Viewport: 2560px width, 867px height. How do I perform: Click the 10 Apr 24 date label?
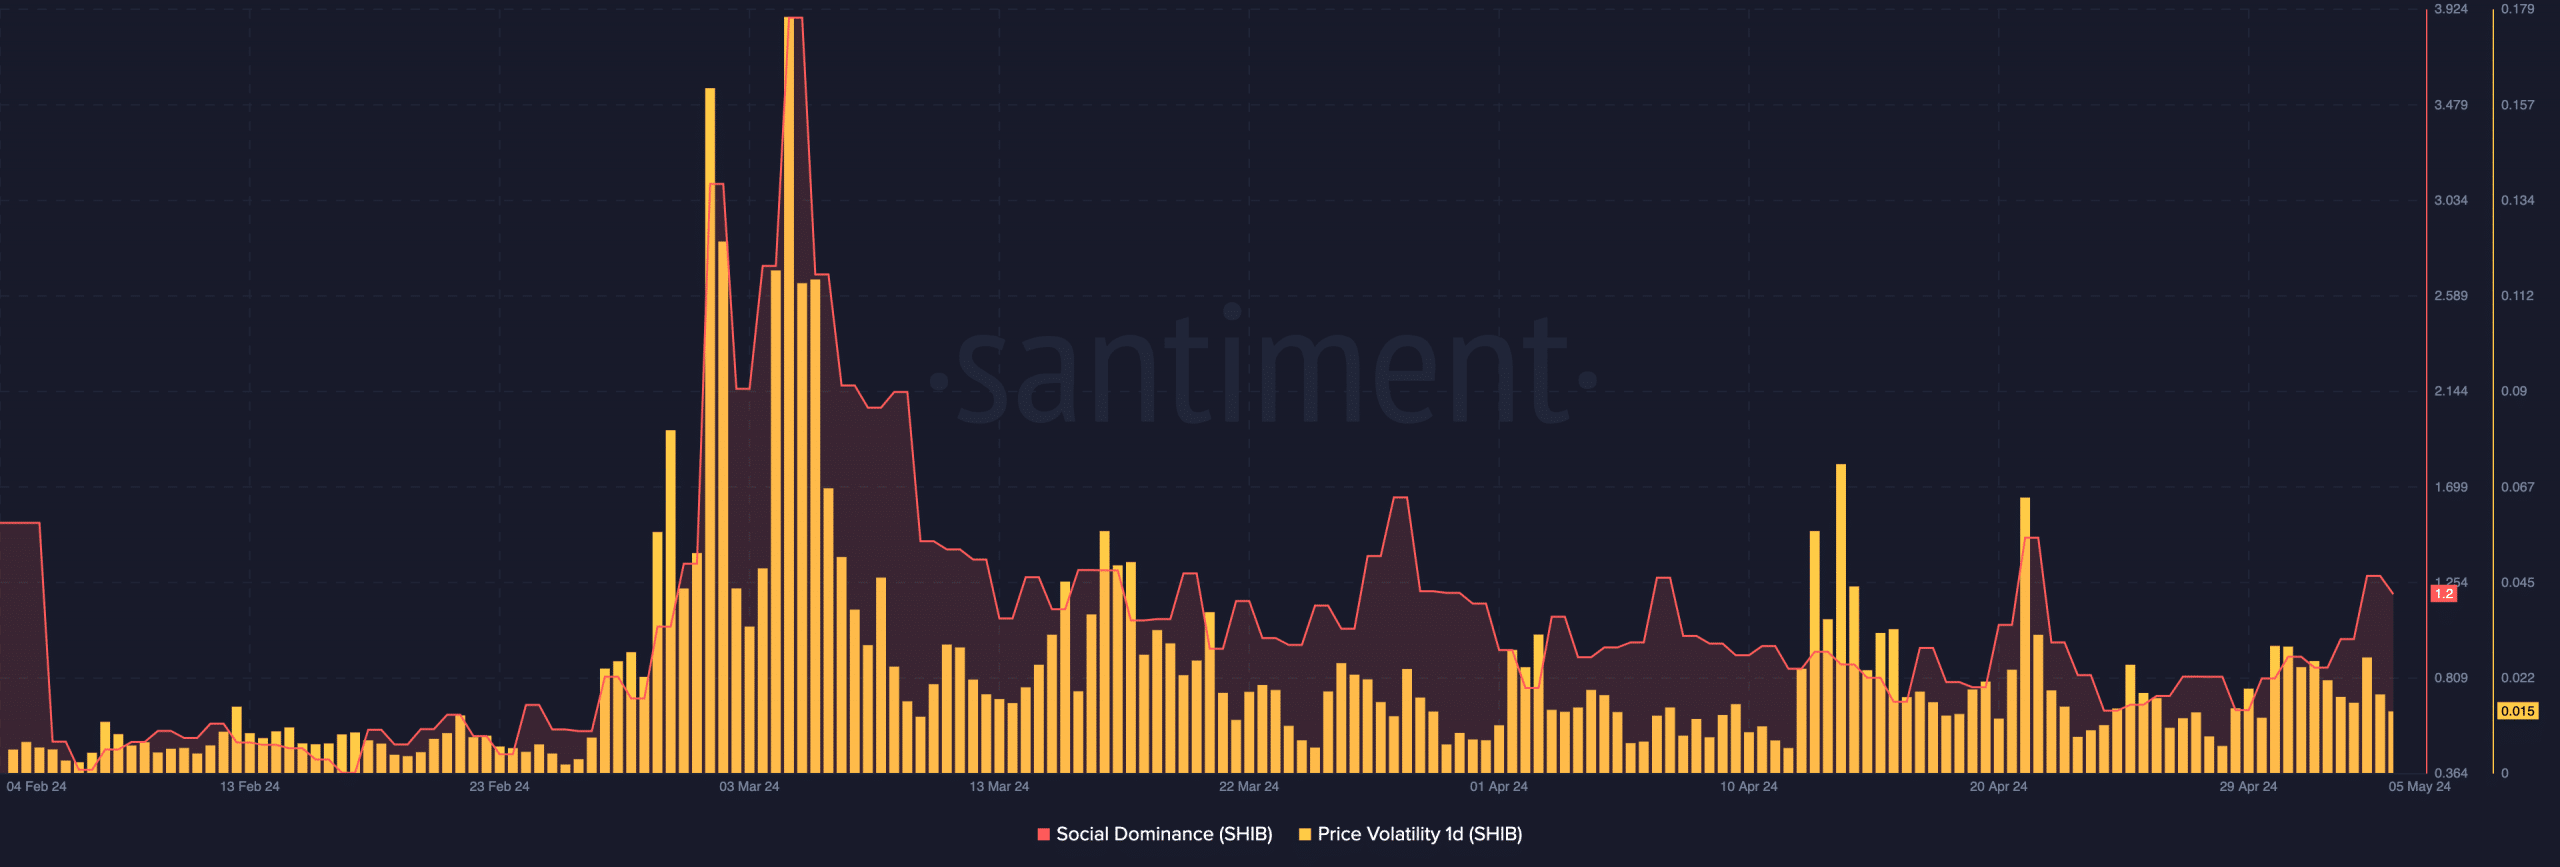pyautogui.click(x=1749, y=787)
